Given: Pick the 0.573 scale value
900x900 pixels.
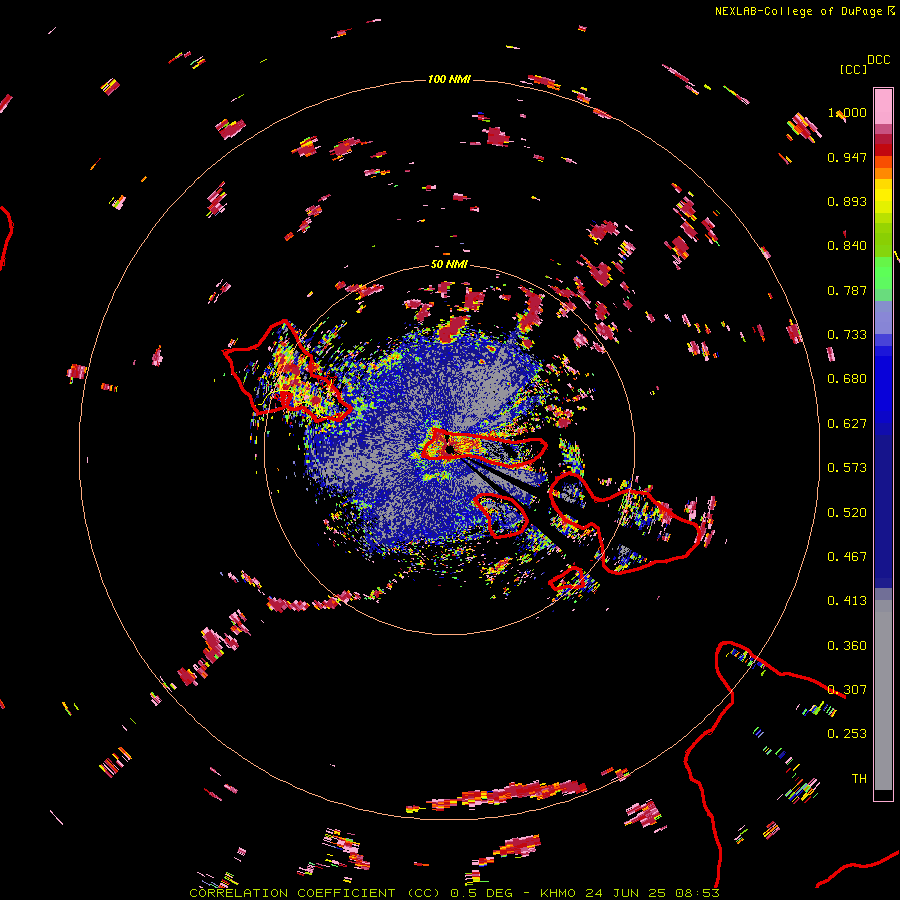Looking at the screenshot, I should pos(847,468).
